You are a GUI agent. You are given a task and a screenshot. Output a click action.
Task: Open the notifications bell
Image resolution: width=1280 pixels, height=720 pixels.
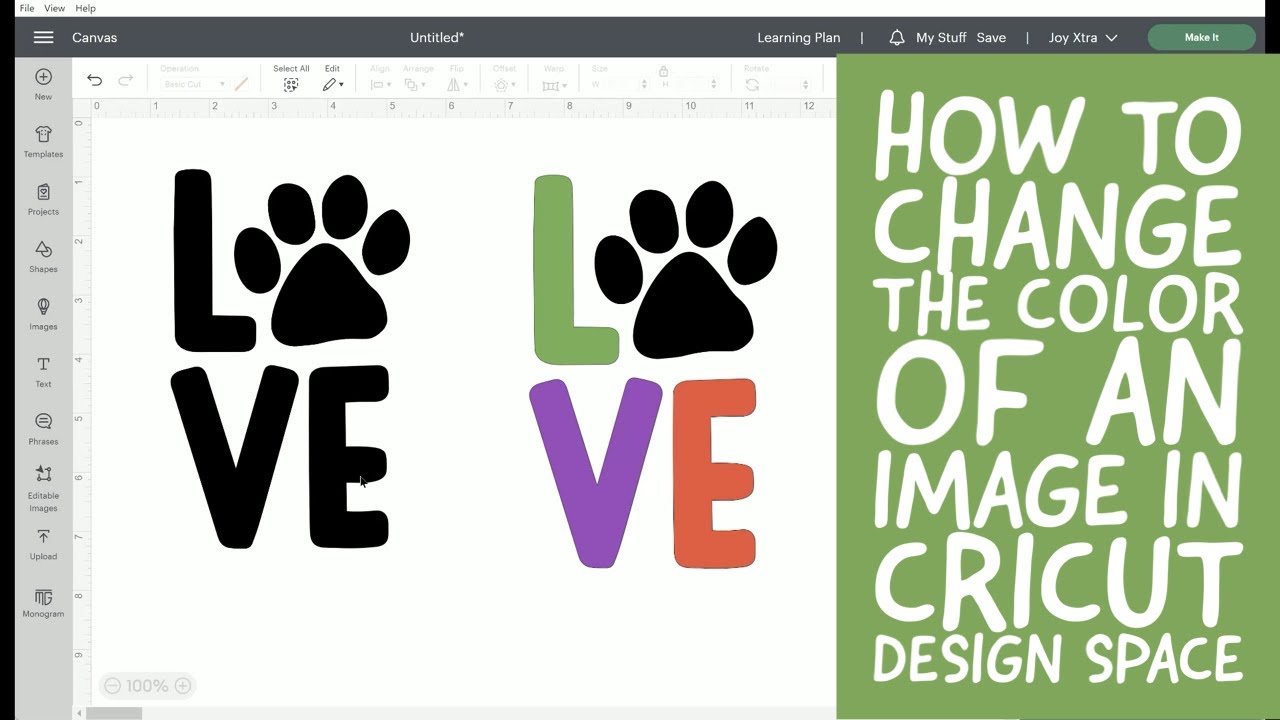(x=897, y=37)
